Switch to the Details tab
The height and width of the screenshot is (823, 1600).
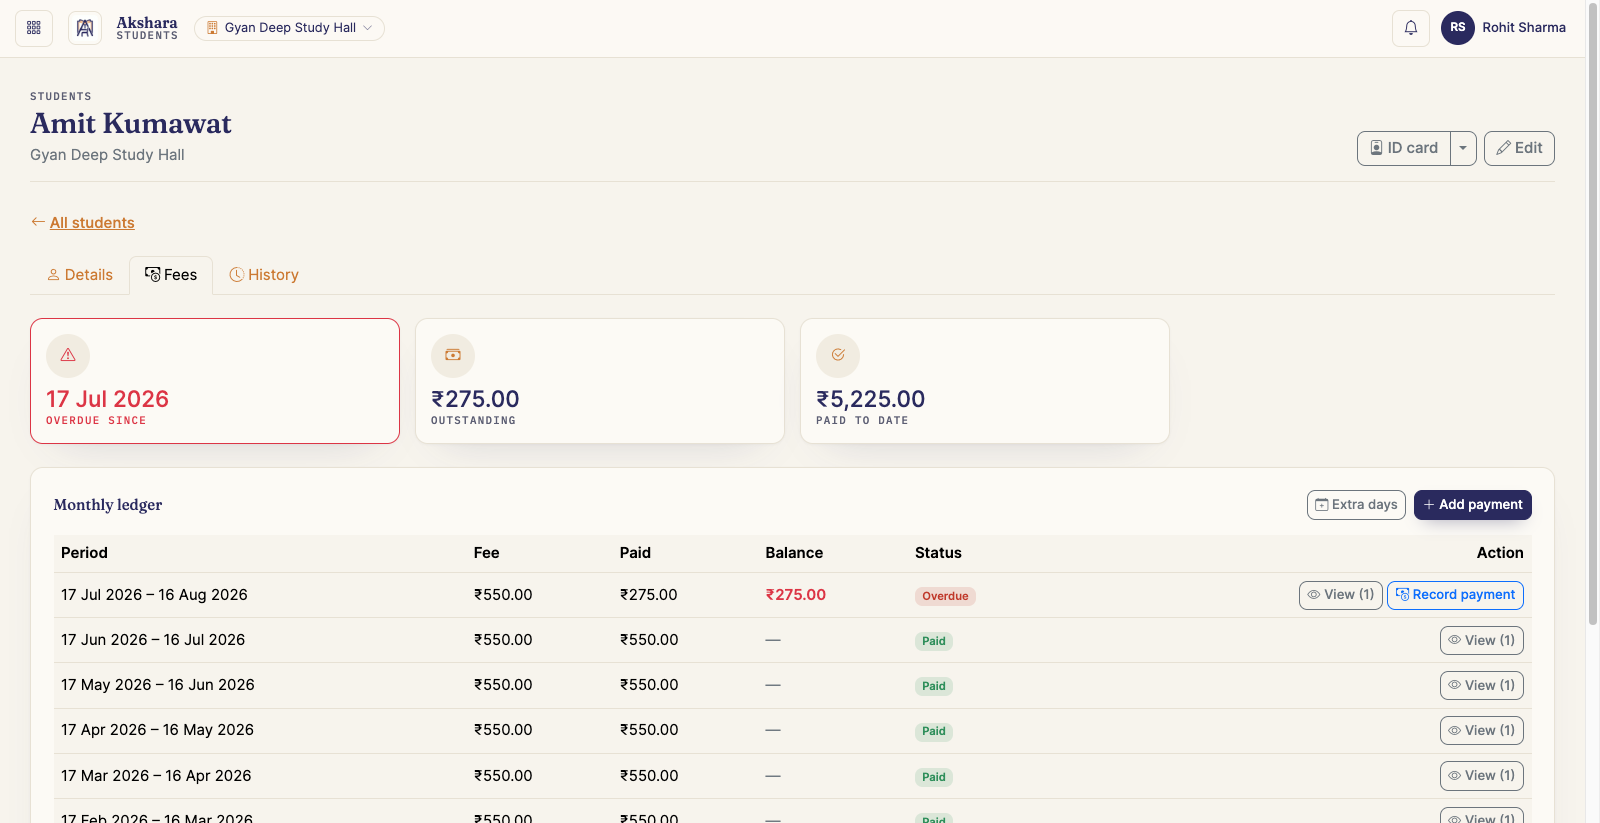[80, 275]
